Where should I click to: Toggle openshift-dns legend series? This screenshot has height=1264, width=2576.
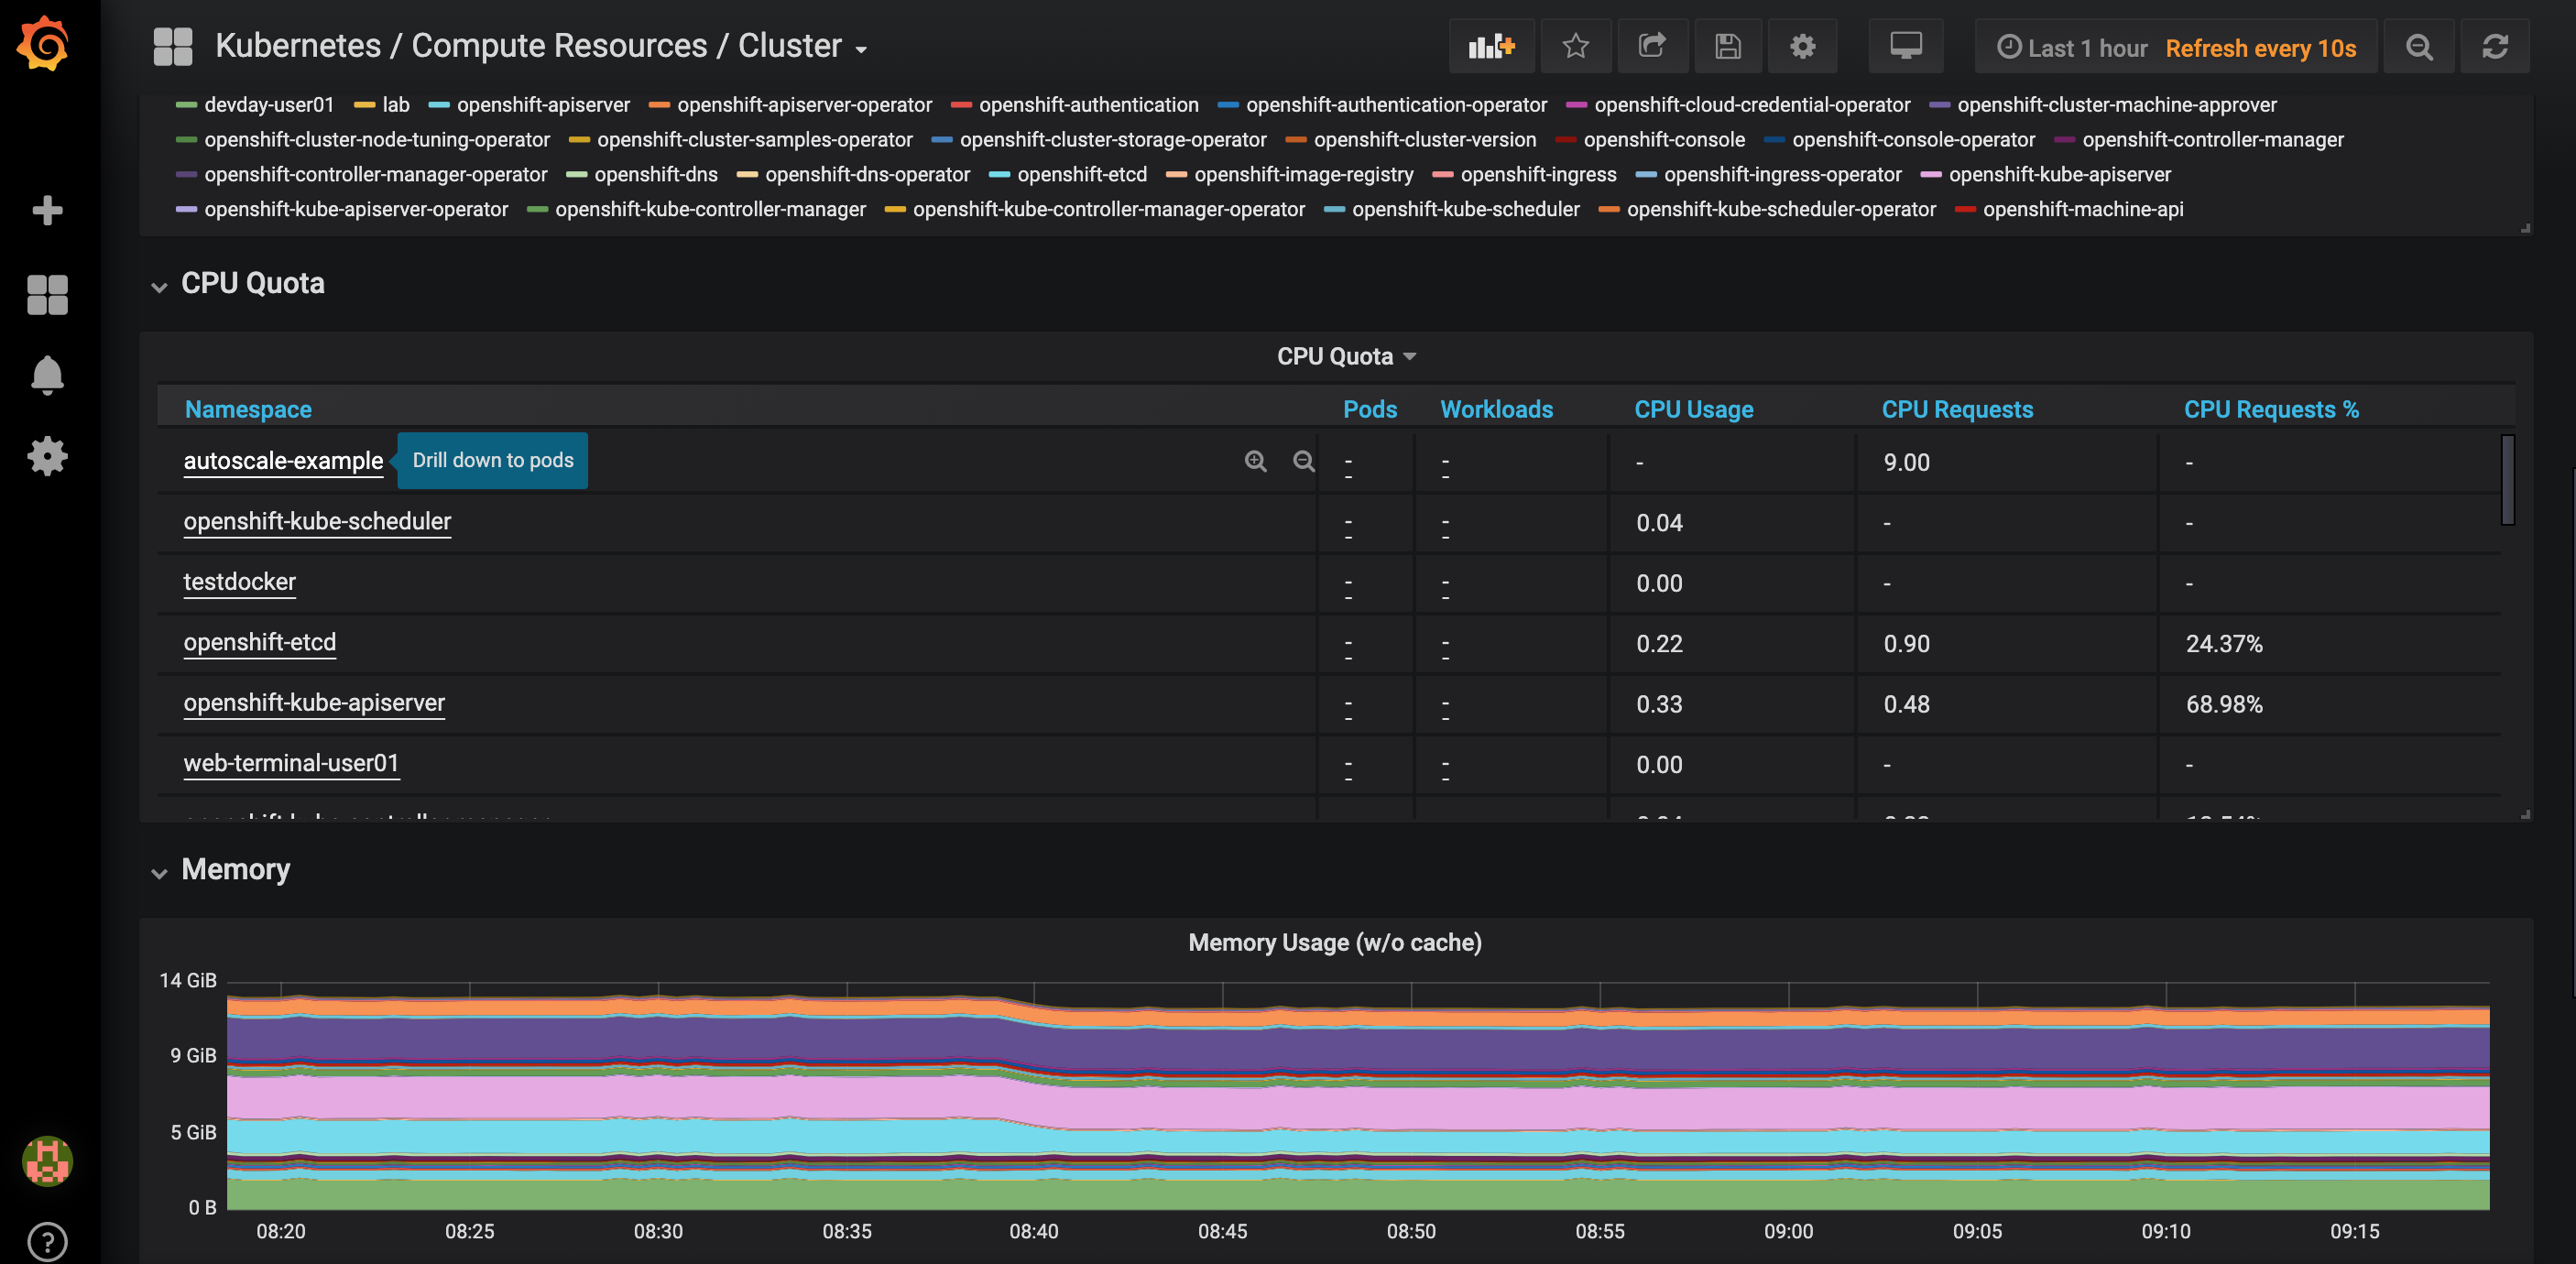(656, 175)
